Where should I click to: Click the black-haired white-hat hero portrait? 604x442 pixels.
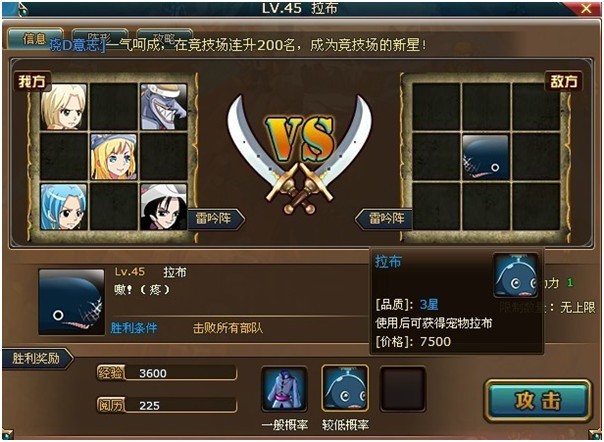tap(164, 207)
